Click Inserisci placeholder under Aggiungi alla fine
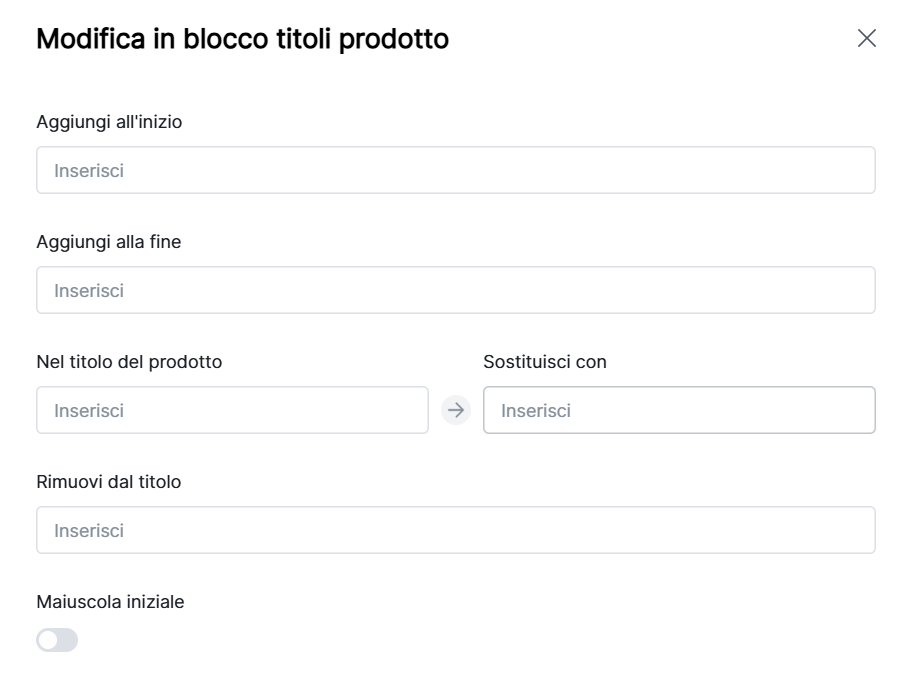 tap(89, 291)
